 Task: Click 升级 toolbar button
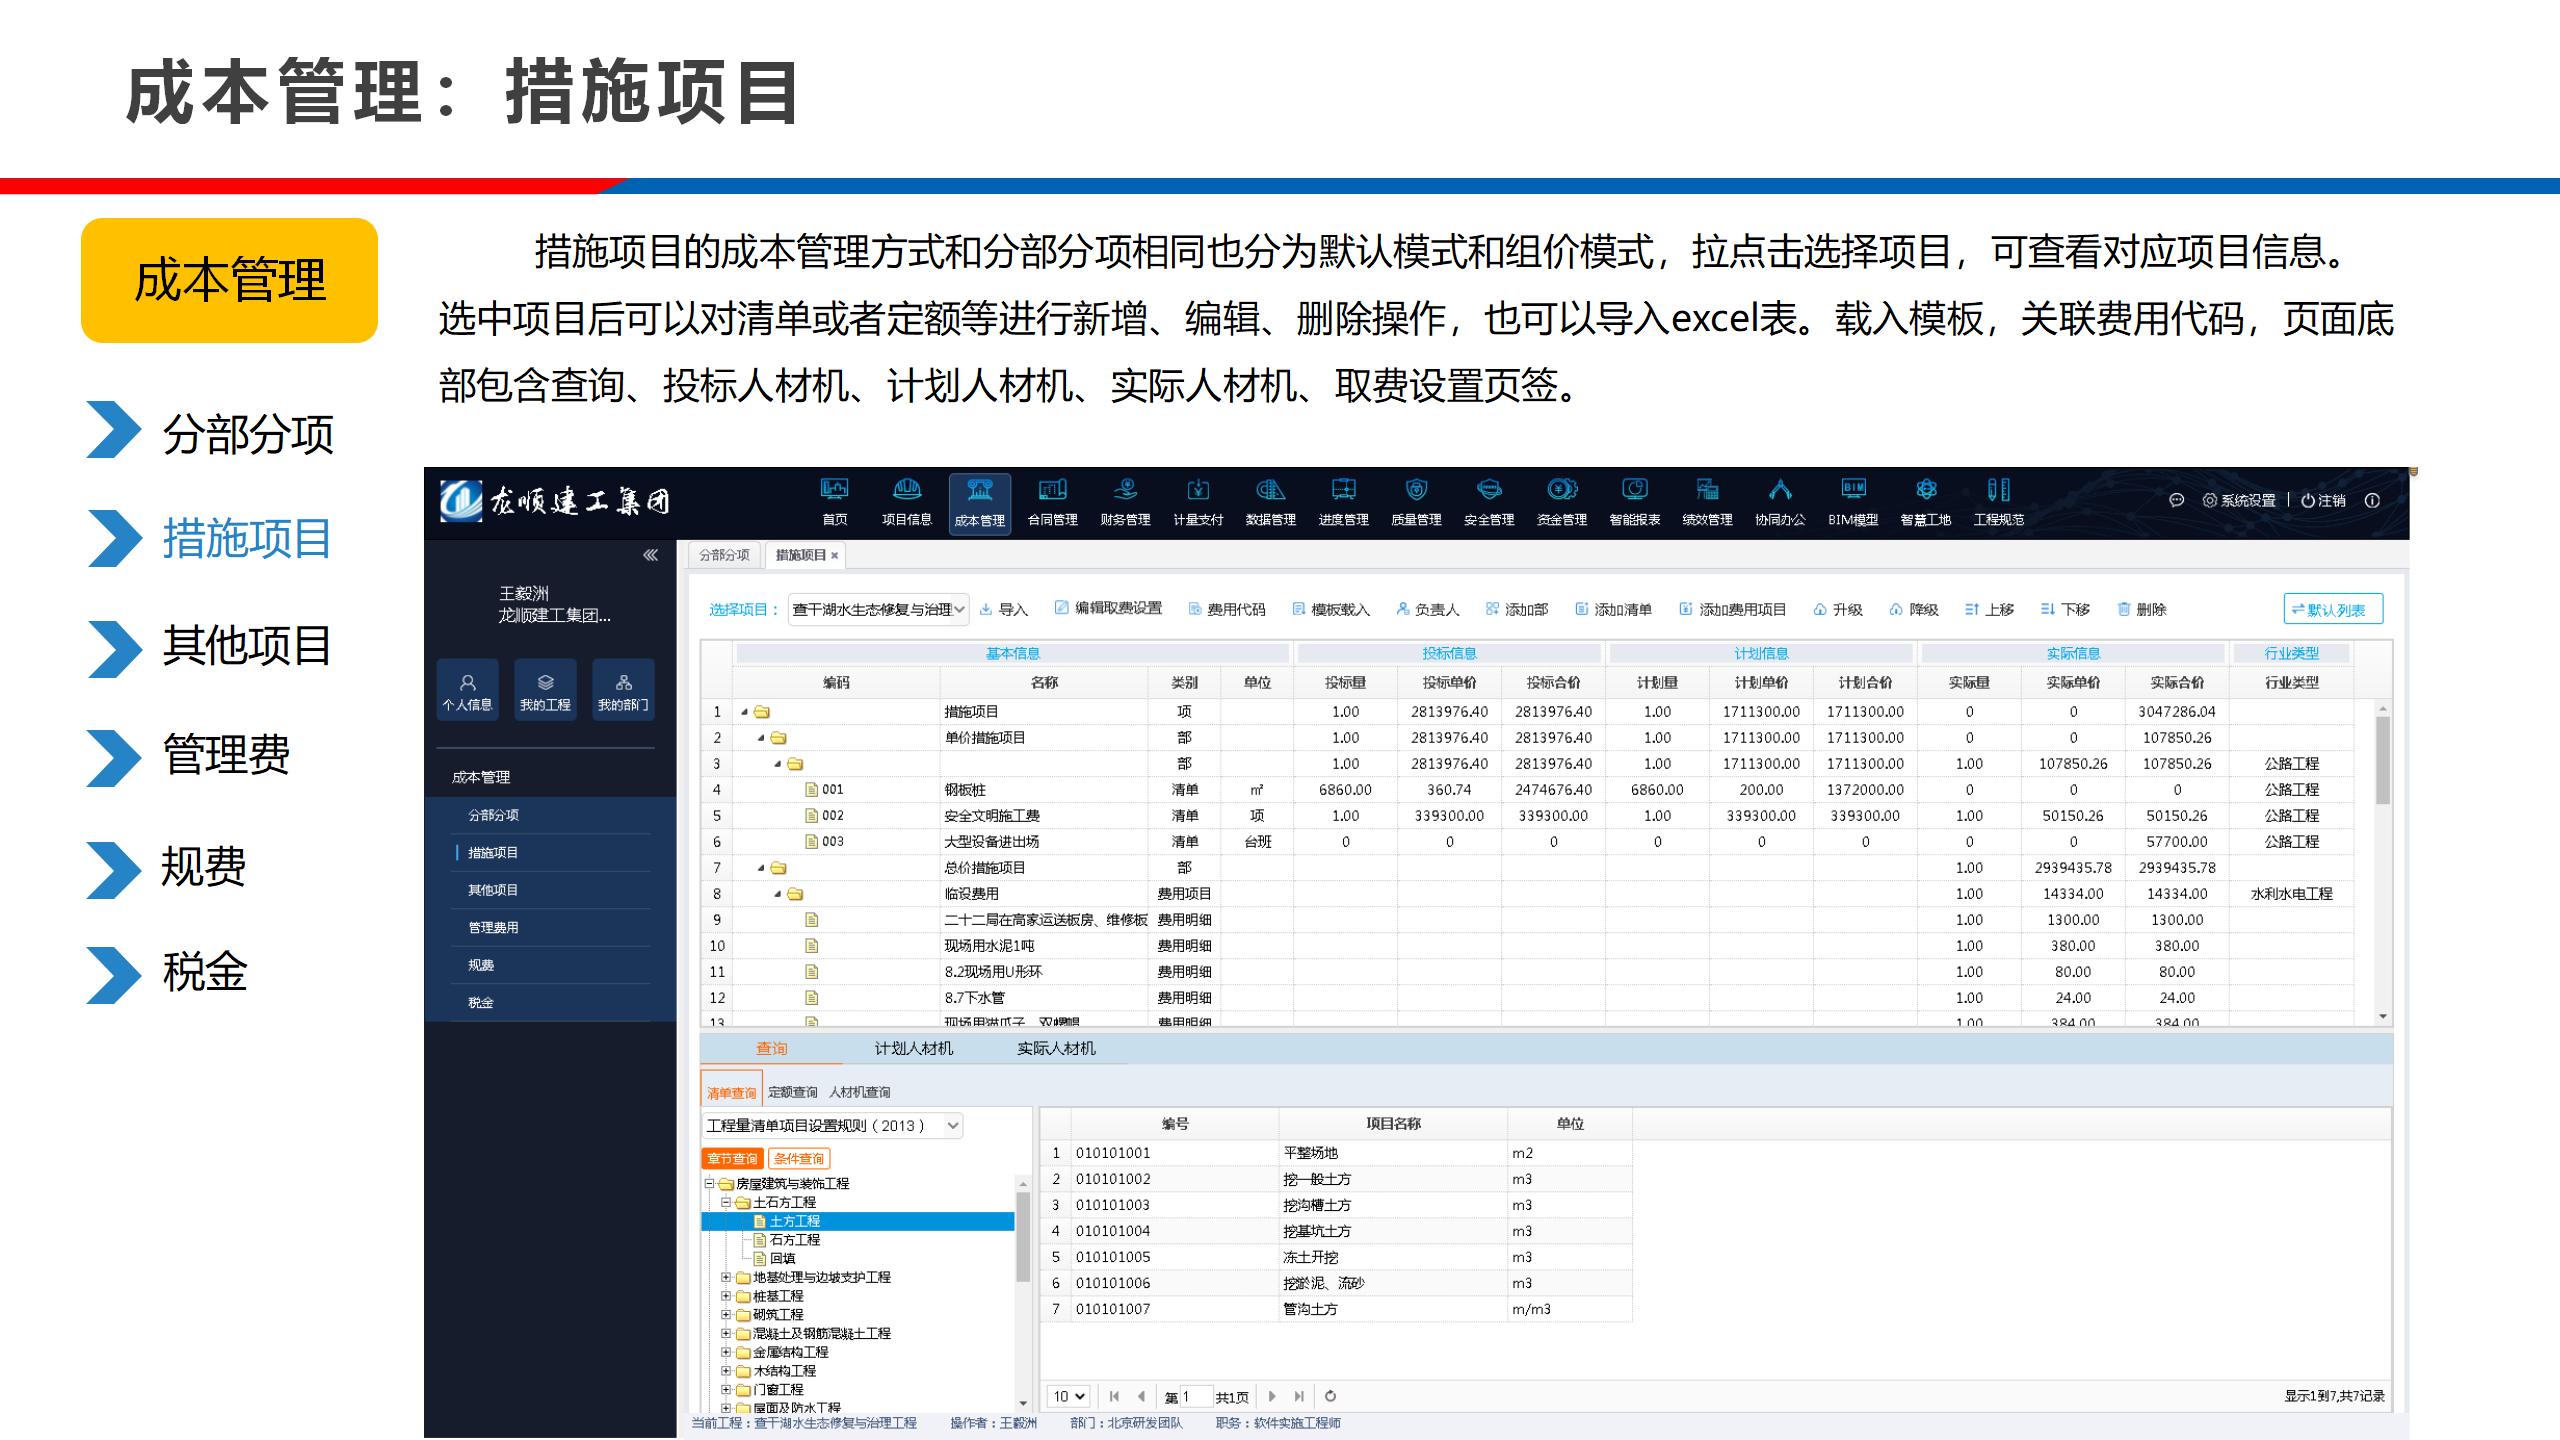tap(1838, 609)
